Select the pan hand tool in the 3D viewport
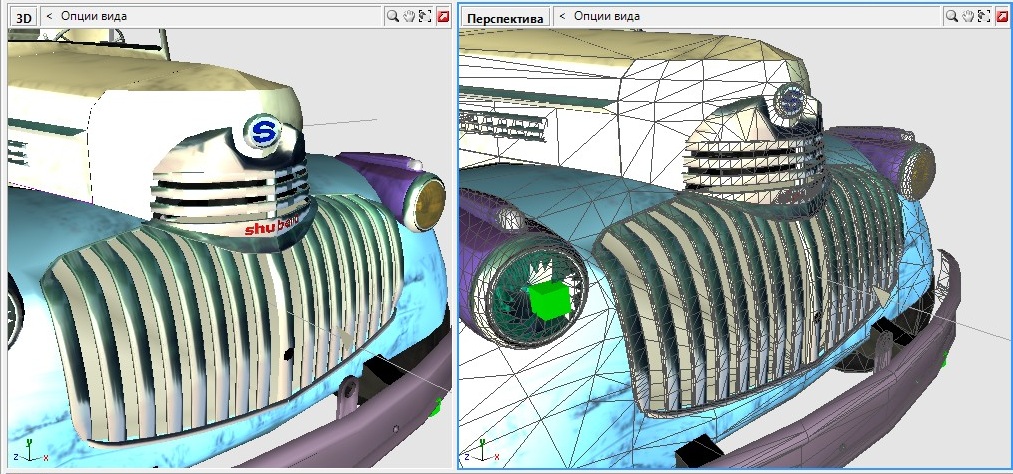Screen dimensions: 1013x474 coord(409,16)
